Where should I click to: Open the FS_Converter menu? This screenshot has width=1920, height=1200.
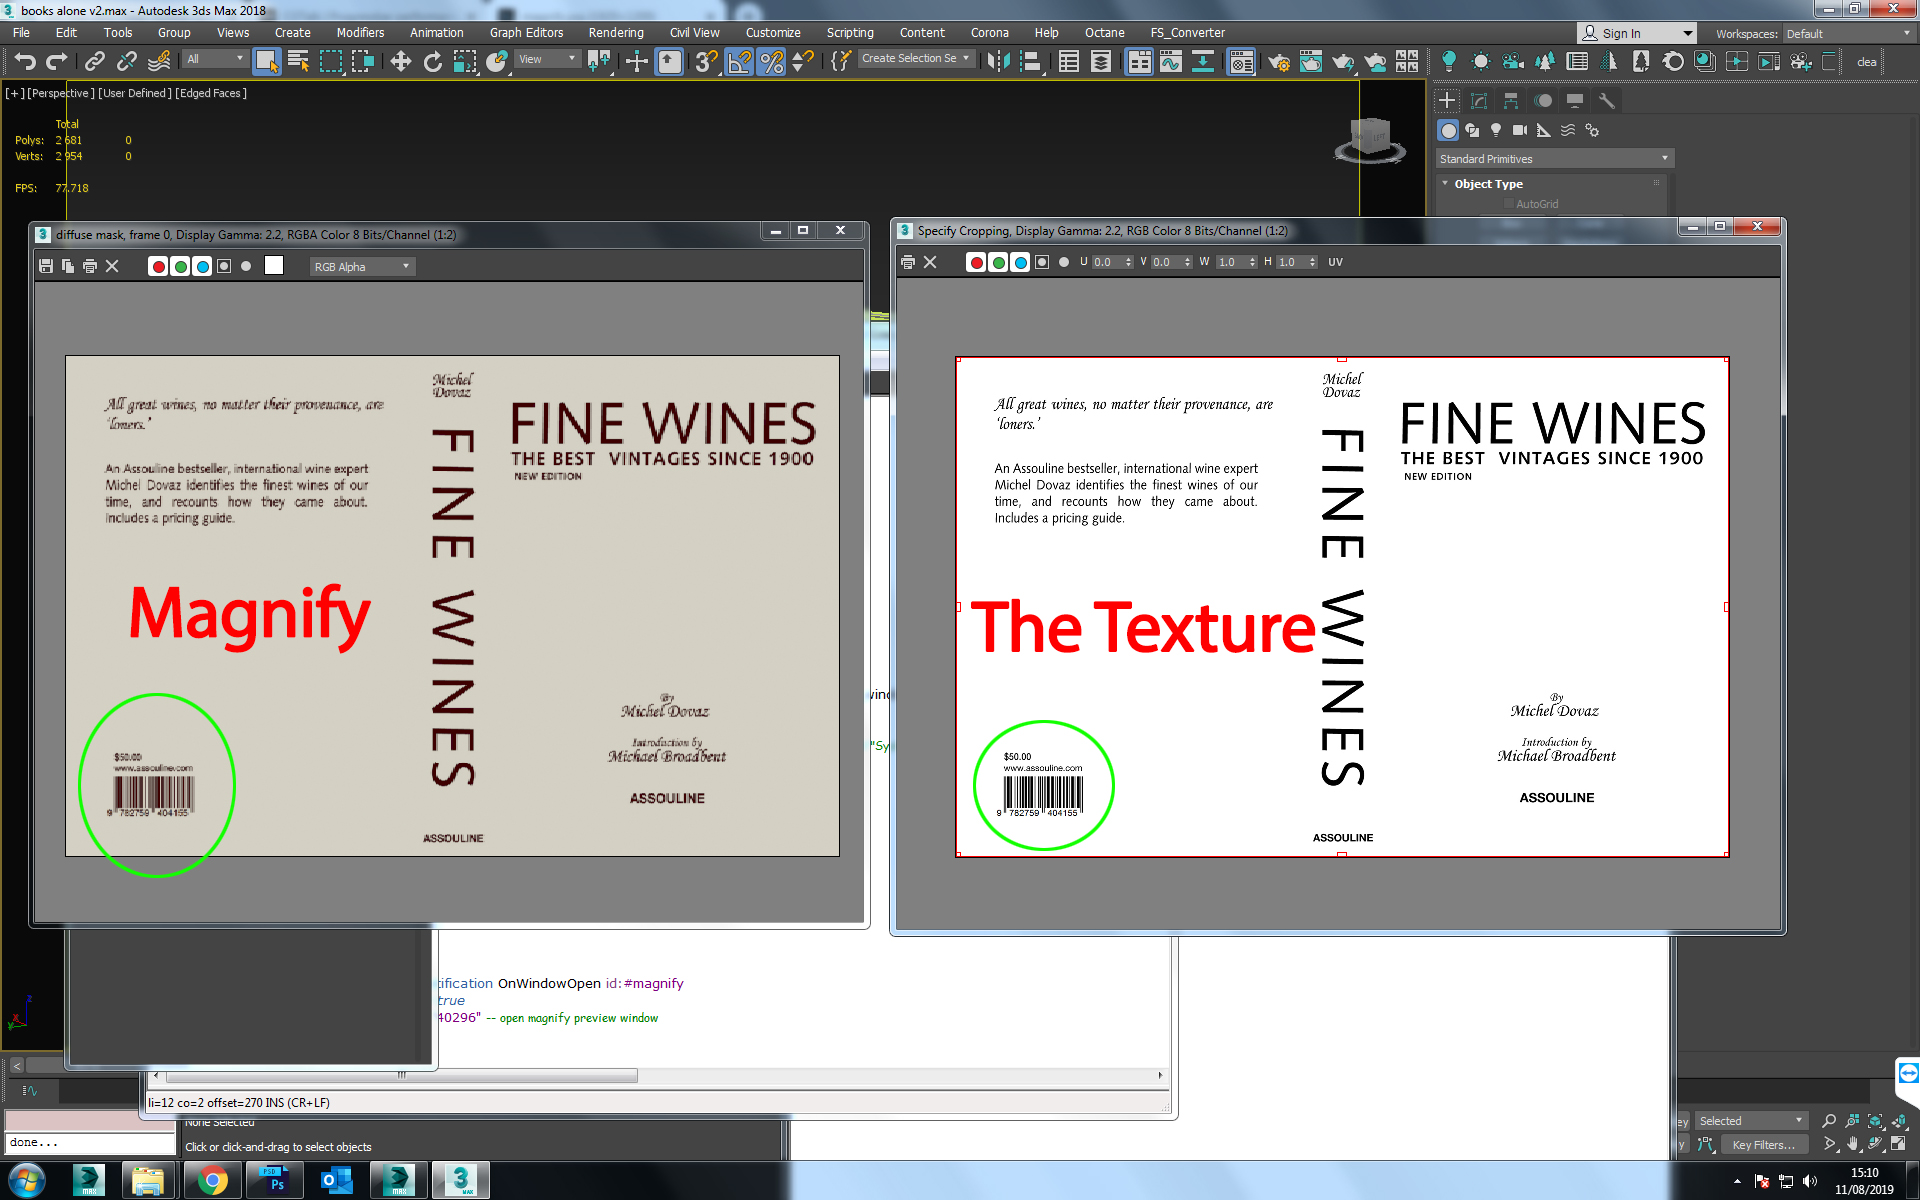pyautogui.click(x=1187, y=33)
